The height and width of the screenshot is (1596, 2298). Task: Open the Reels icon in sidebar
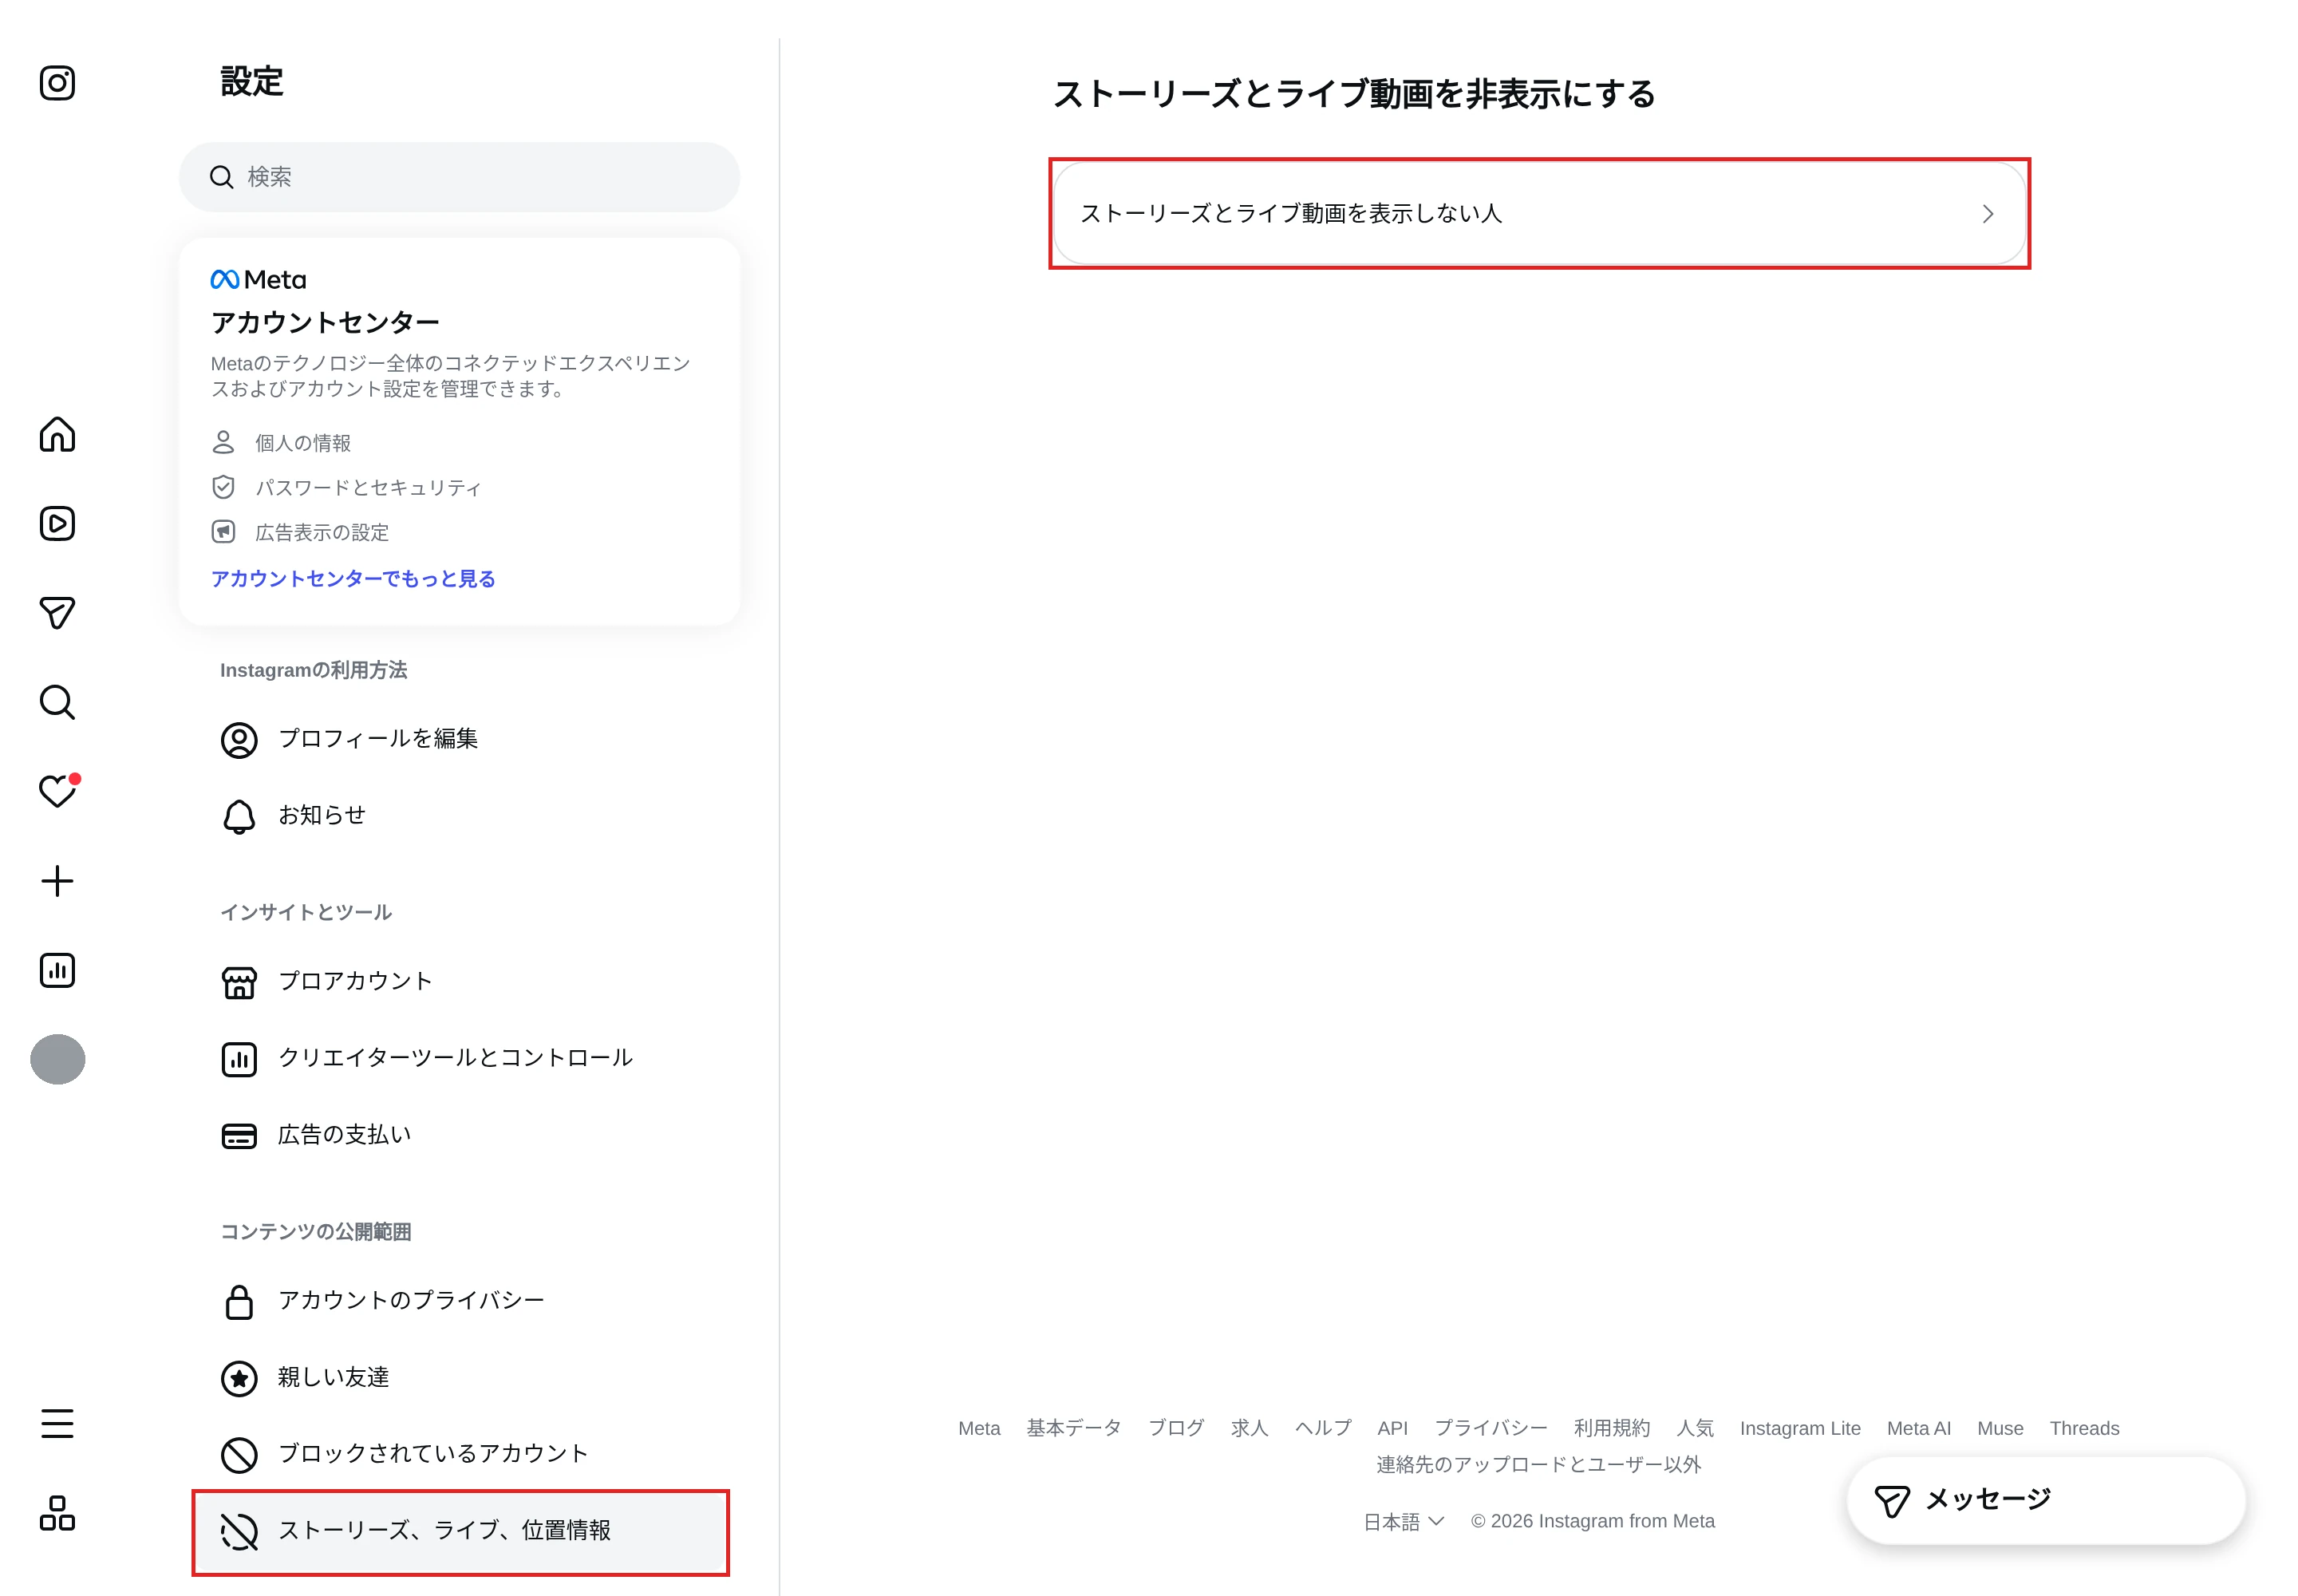57,523
